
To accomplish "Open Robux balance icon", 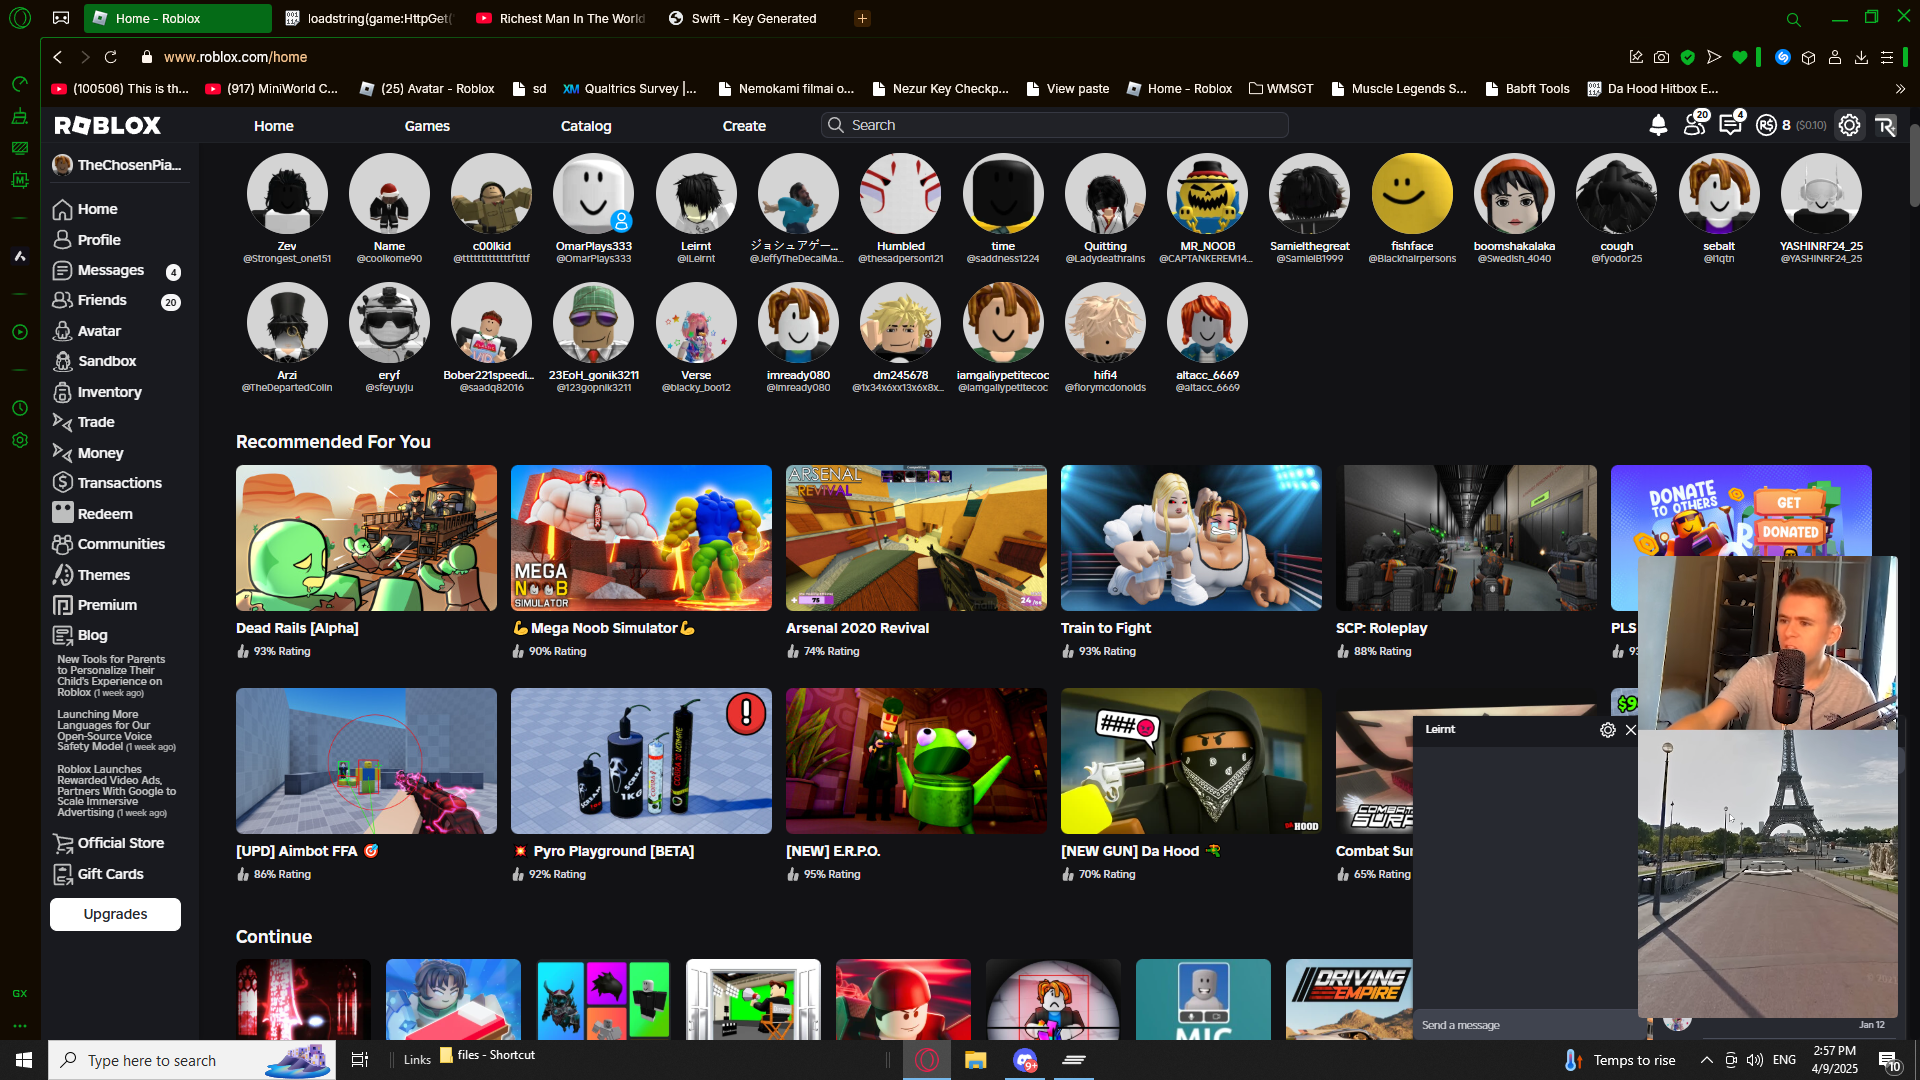I will (x=1767, y=125).
